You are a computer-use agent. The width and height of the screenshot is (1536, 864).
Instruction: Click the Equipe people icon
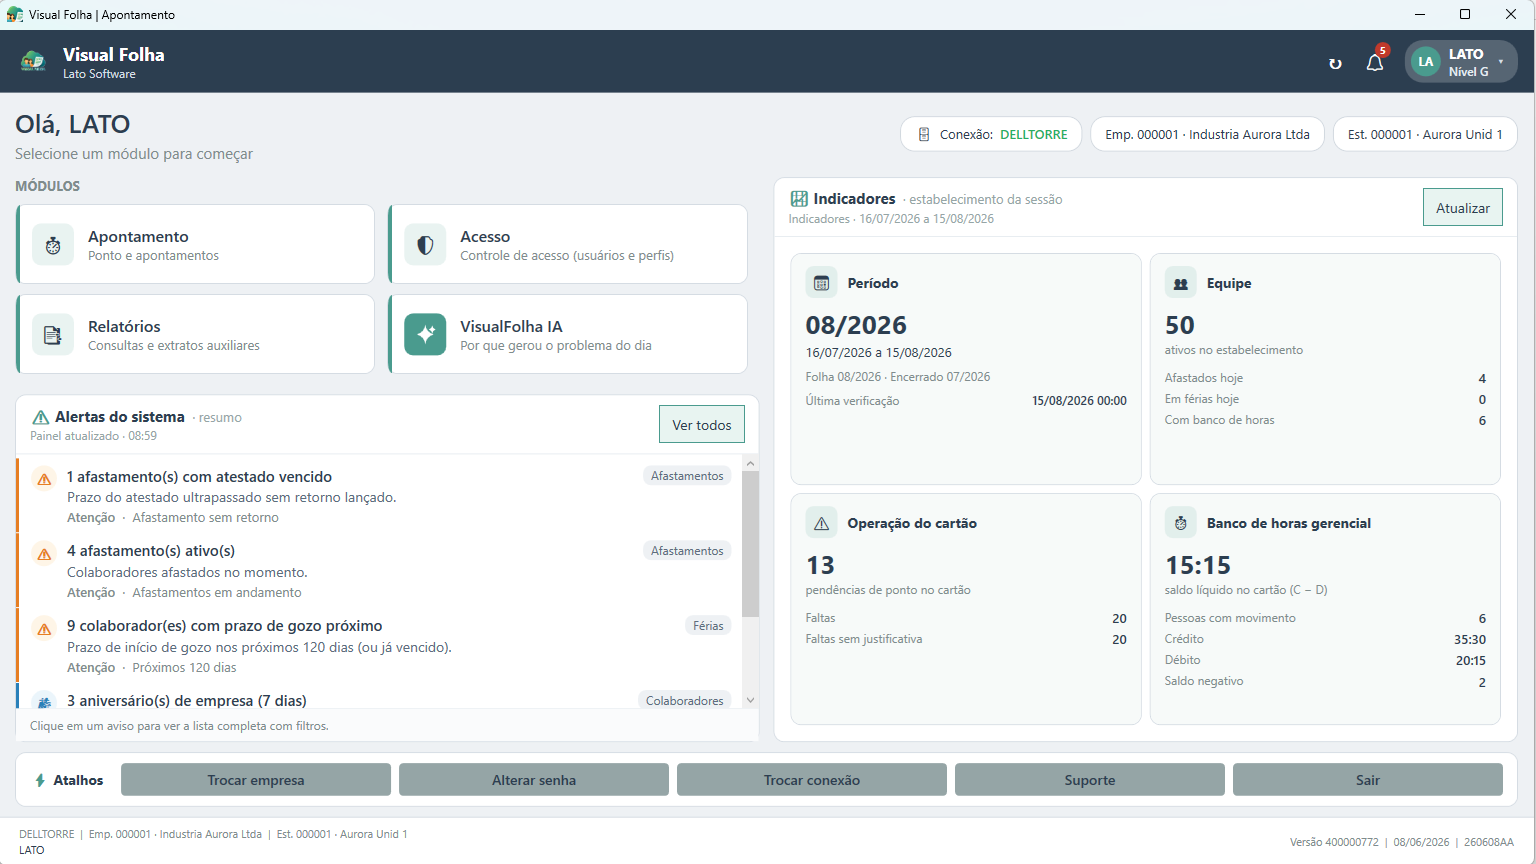pos(1180,283)
